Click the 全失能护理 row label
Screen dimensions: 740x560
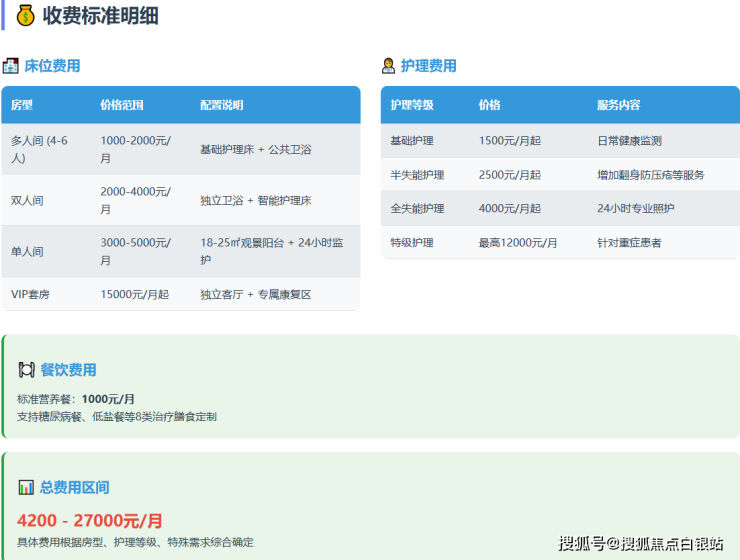click(417, 209)
